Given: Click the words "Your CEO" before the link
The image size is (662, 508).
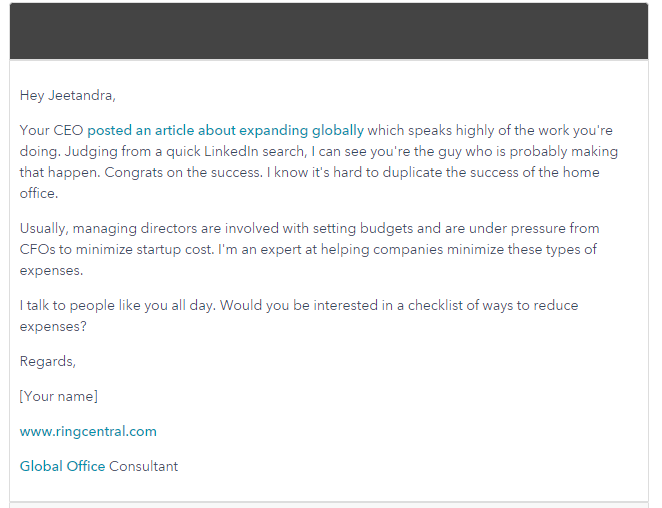Looking at the screenshot, I should coord(52,130).
